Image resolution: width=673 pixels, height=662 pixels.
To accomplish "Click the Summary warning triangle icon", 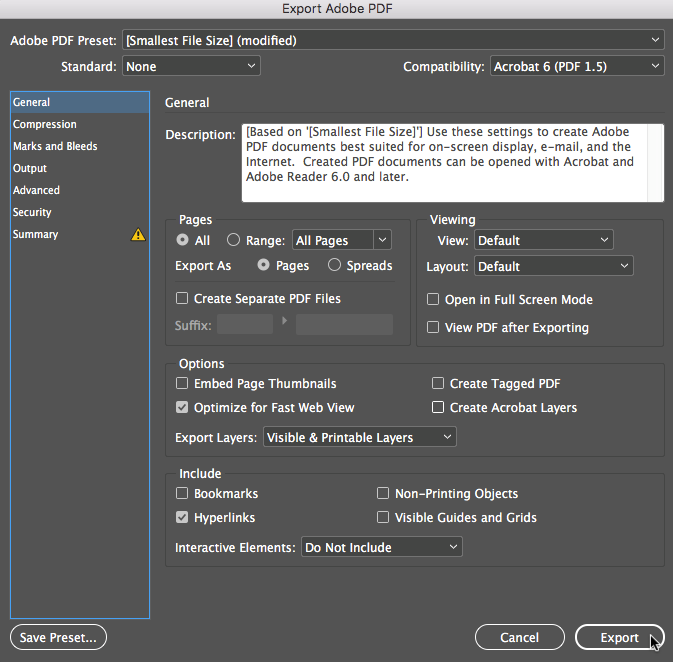I will (138, 235).
